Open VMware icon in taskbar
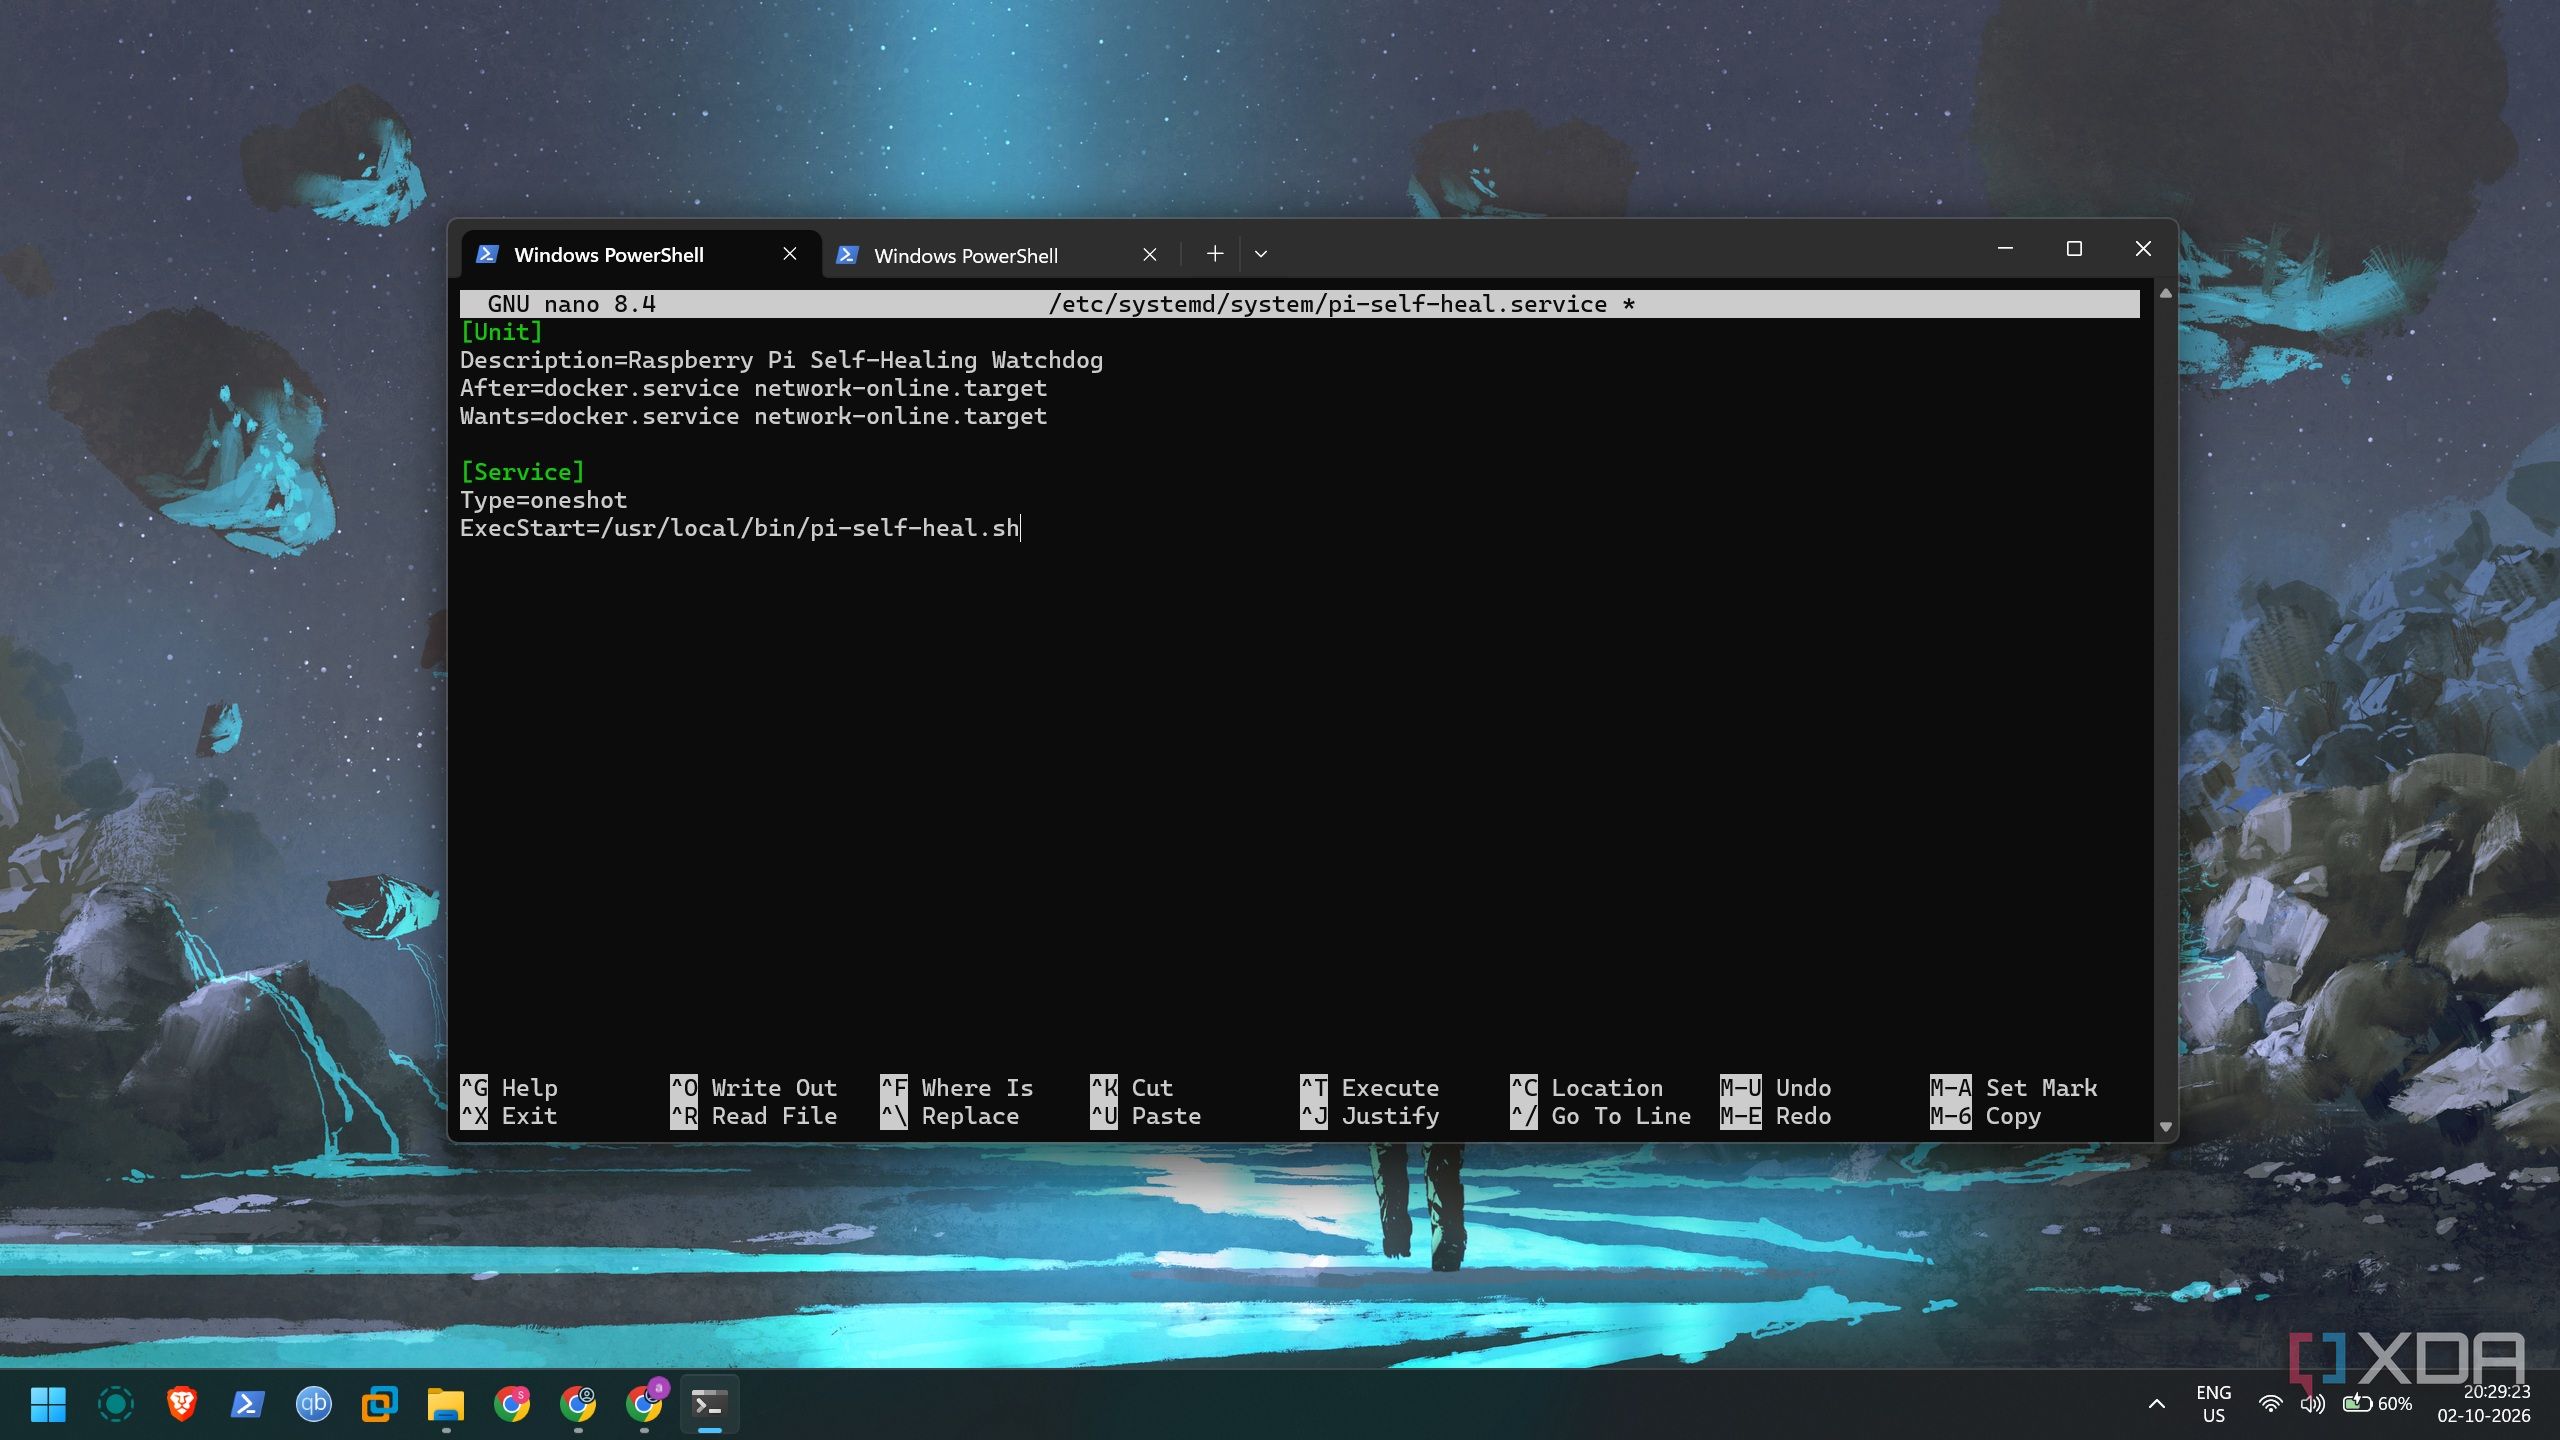The height and width of the screenshot is (1440, 2560). (379, 1404)
